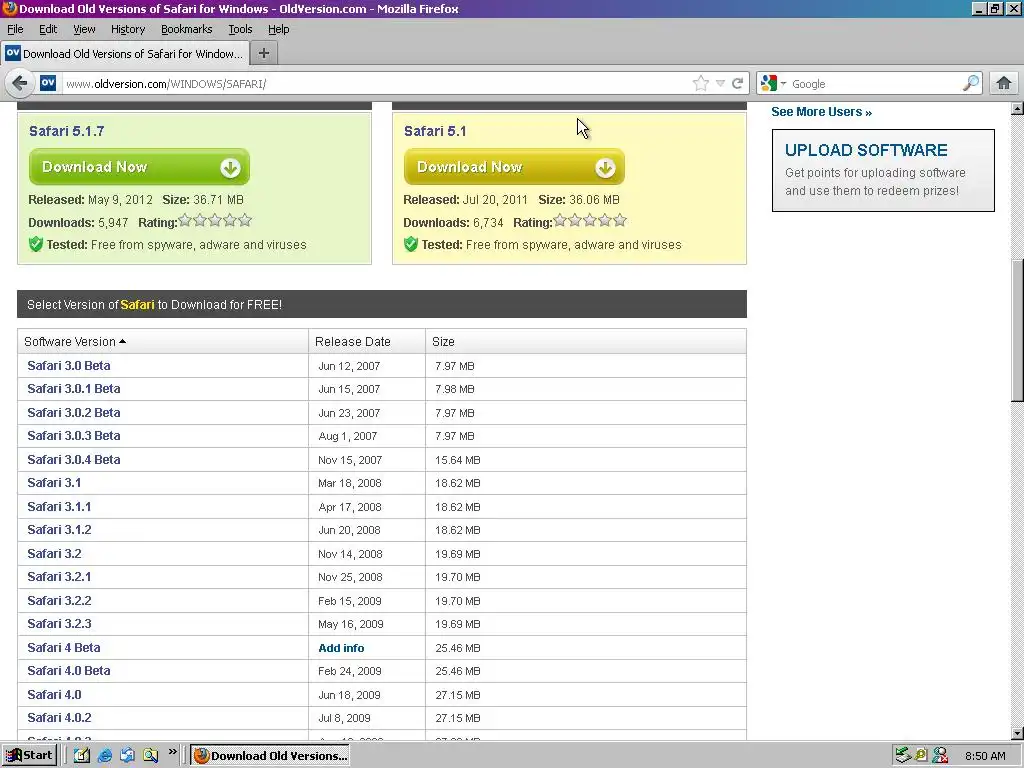Open Safari 4.0.2 version link
Image resolution: width=1024 pixels, height=768 pixels.
[59, 718]
